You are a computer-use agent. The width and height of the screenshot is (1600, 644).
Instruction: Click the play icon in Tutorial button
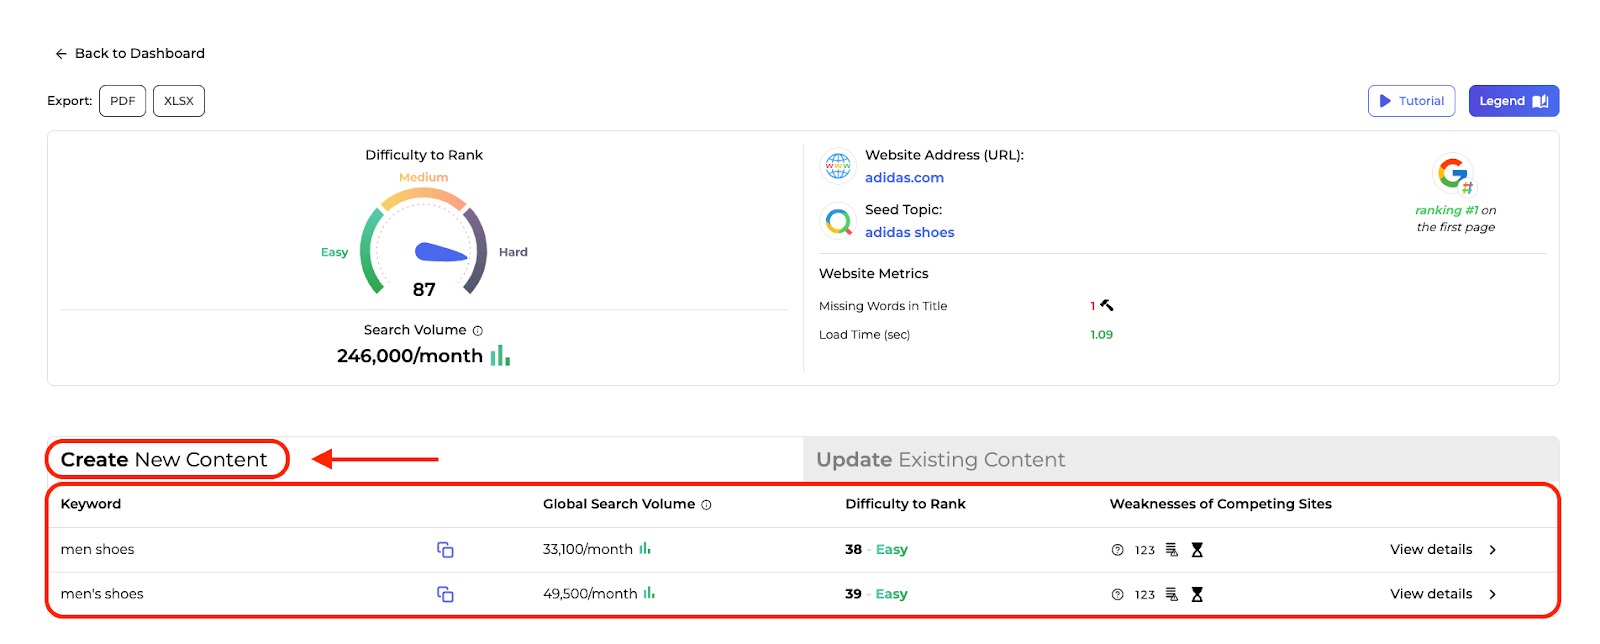(1385, 101)
